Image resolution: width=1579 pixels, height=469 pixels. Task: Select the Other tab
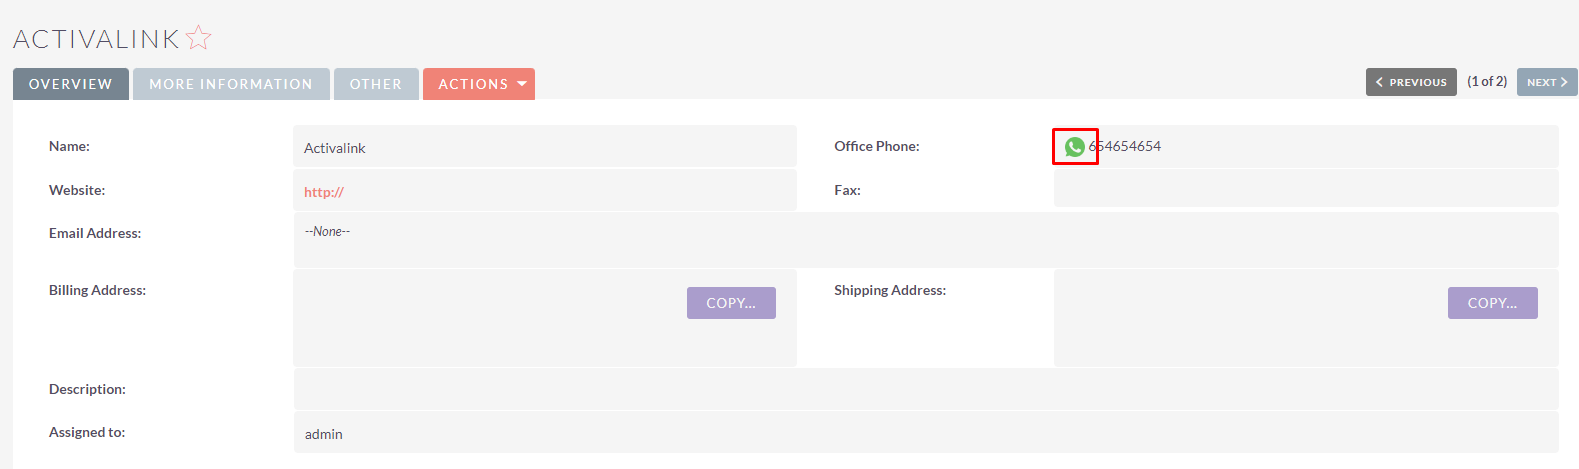click(376, 84)
